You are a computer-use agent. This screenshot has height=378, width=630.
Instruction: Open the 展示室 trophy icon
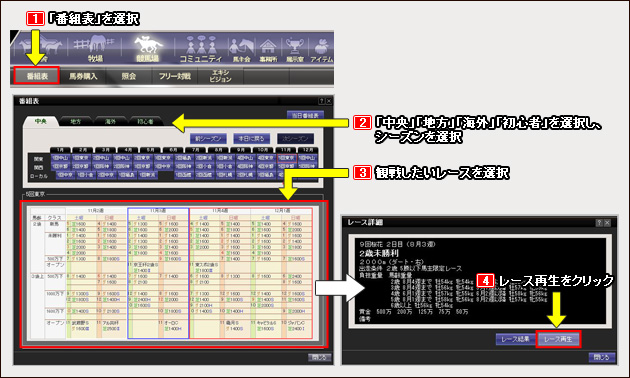[x=295, y=49]
